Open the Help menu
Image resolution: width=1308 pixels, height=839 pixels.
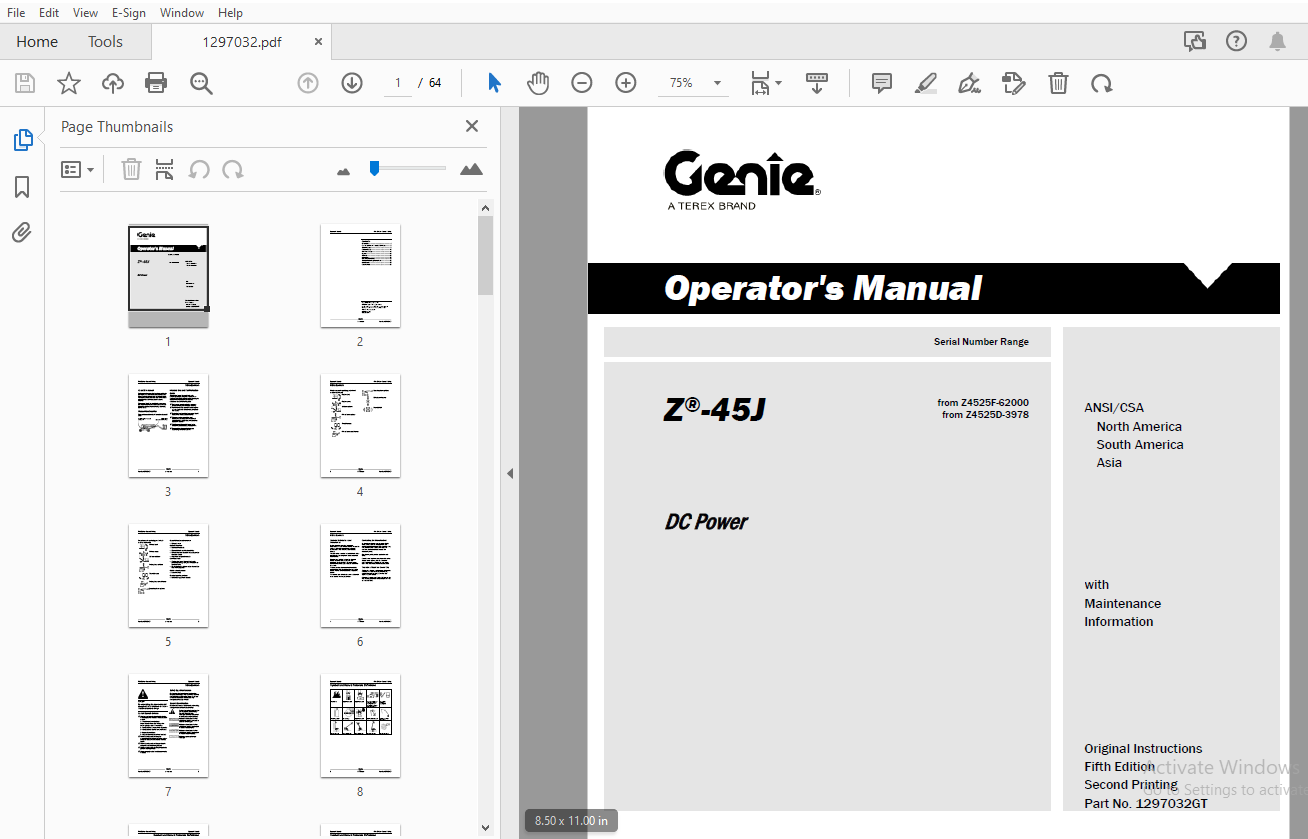coord(230,13)
